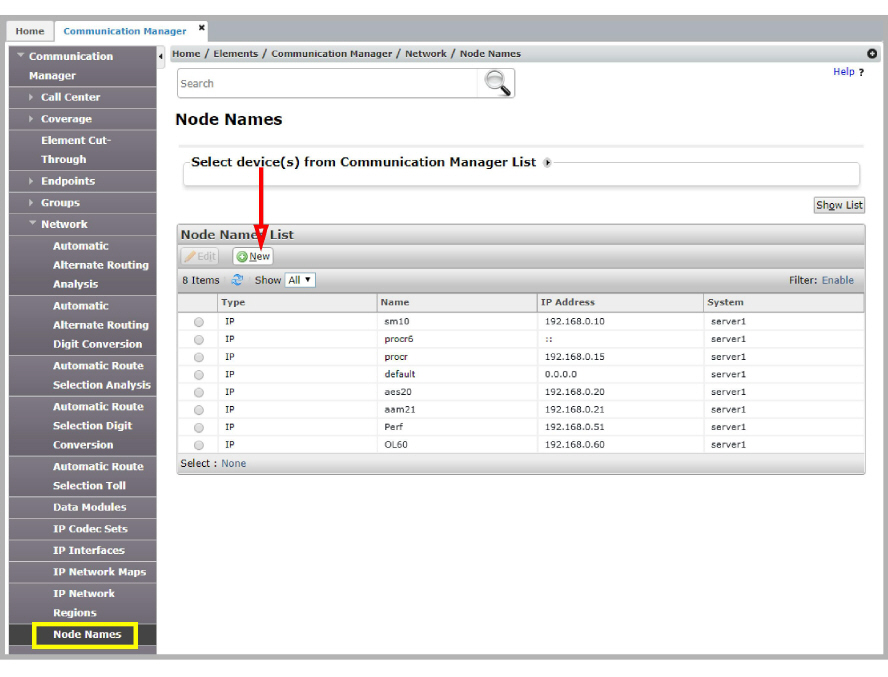
Task: Go to Elements in breadcrumb
Action: (x=236, y=54)
